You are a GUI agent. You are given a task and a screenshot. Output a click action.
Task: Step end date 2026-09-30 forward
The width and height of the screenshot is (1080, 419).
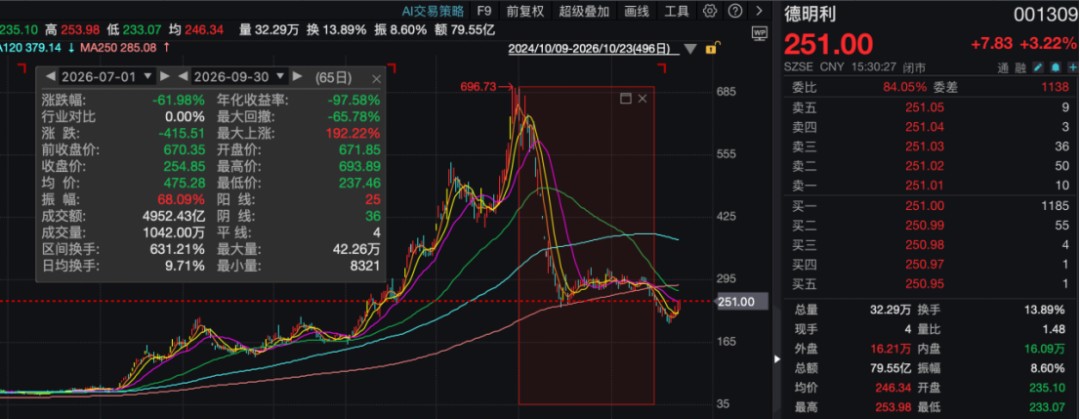click(x=300, y=76)
